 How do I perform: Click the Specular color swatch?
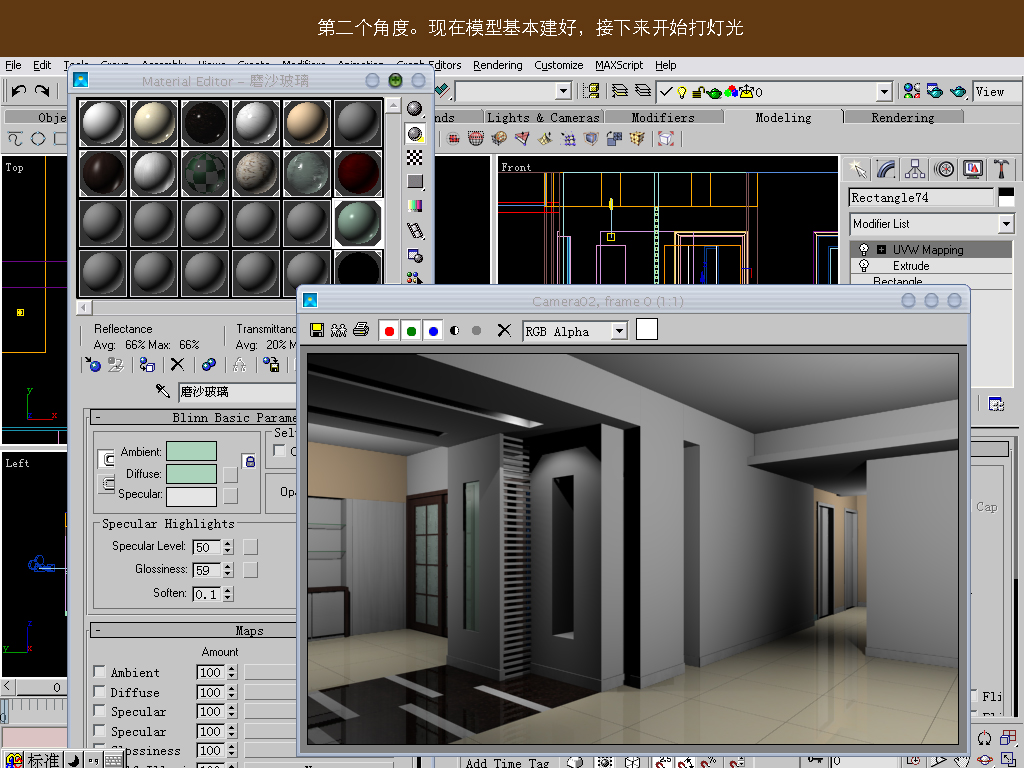(191, 497)
